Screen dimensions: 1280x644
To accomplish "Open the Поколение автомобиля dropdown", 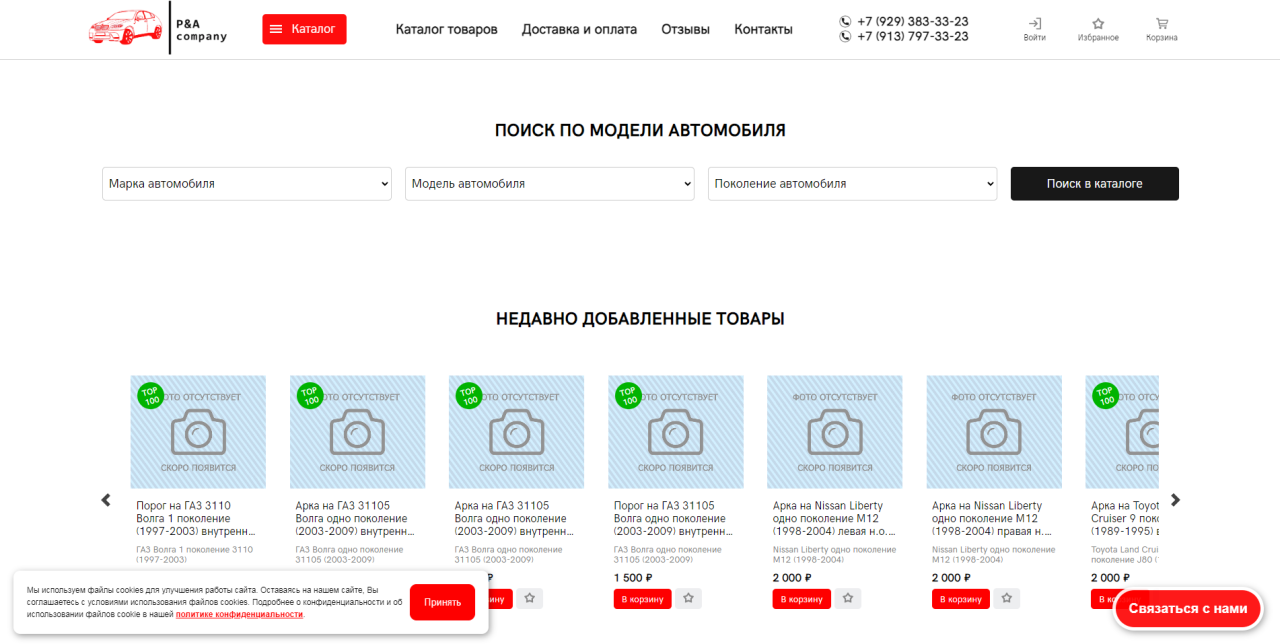I will click(853, 184).
